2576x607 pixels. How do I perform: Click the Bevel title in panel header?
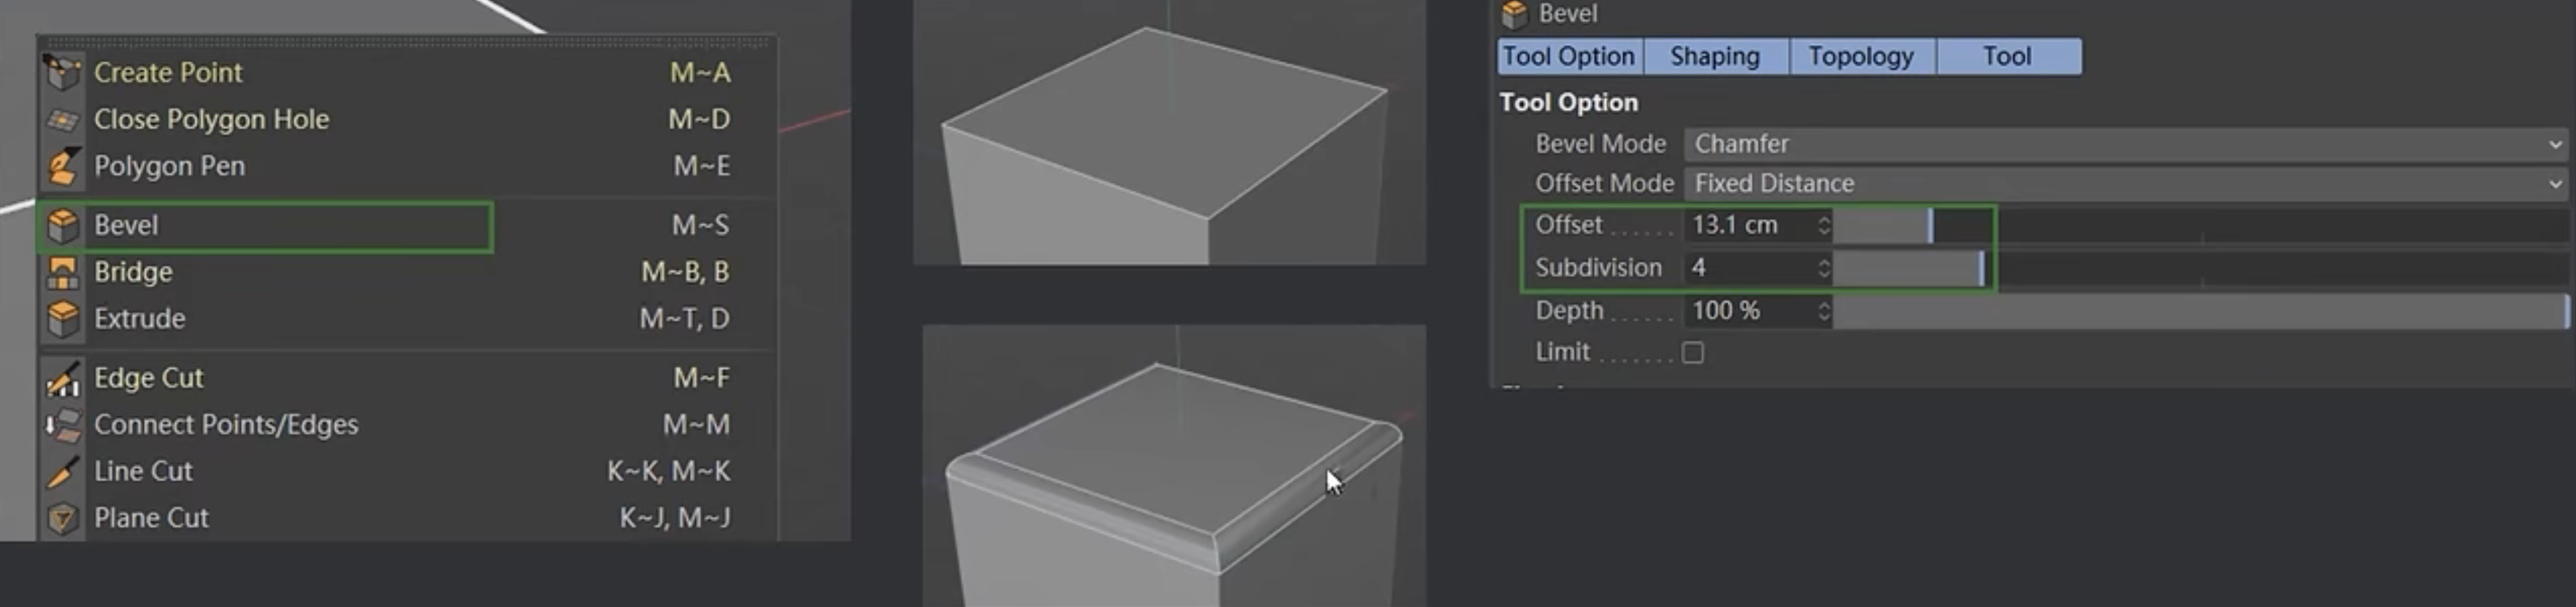coord(1568,14)
